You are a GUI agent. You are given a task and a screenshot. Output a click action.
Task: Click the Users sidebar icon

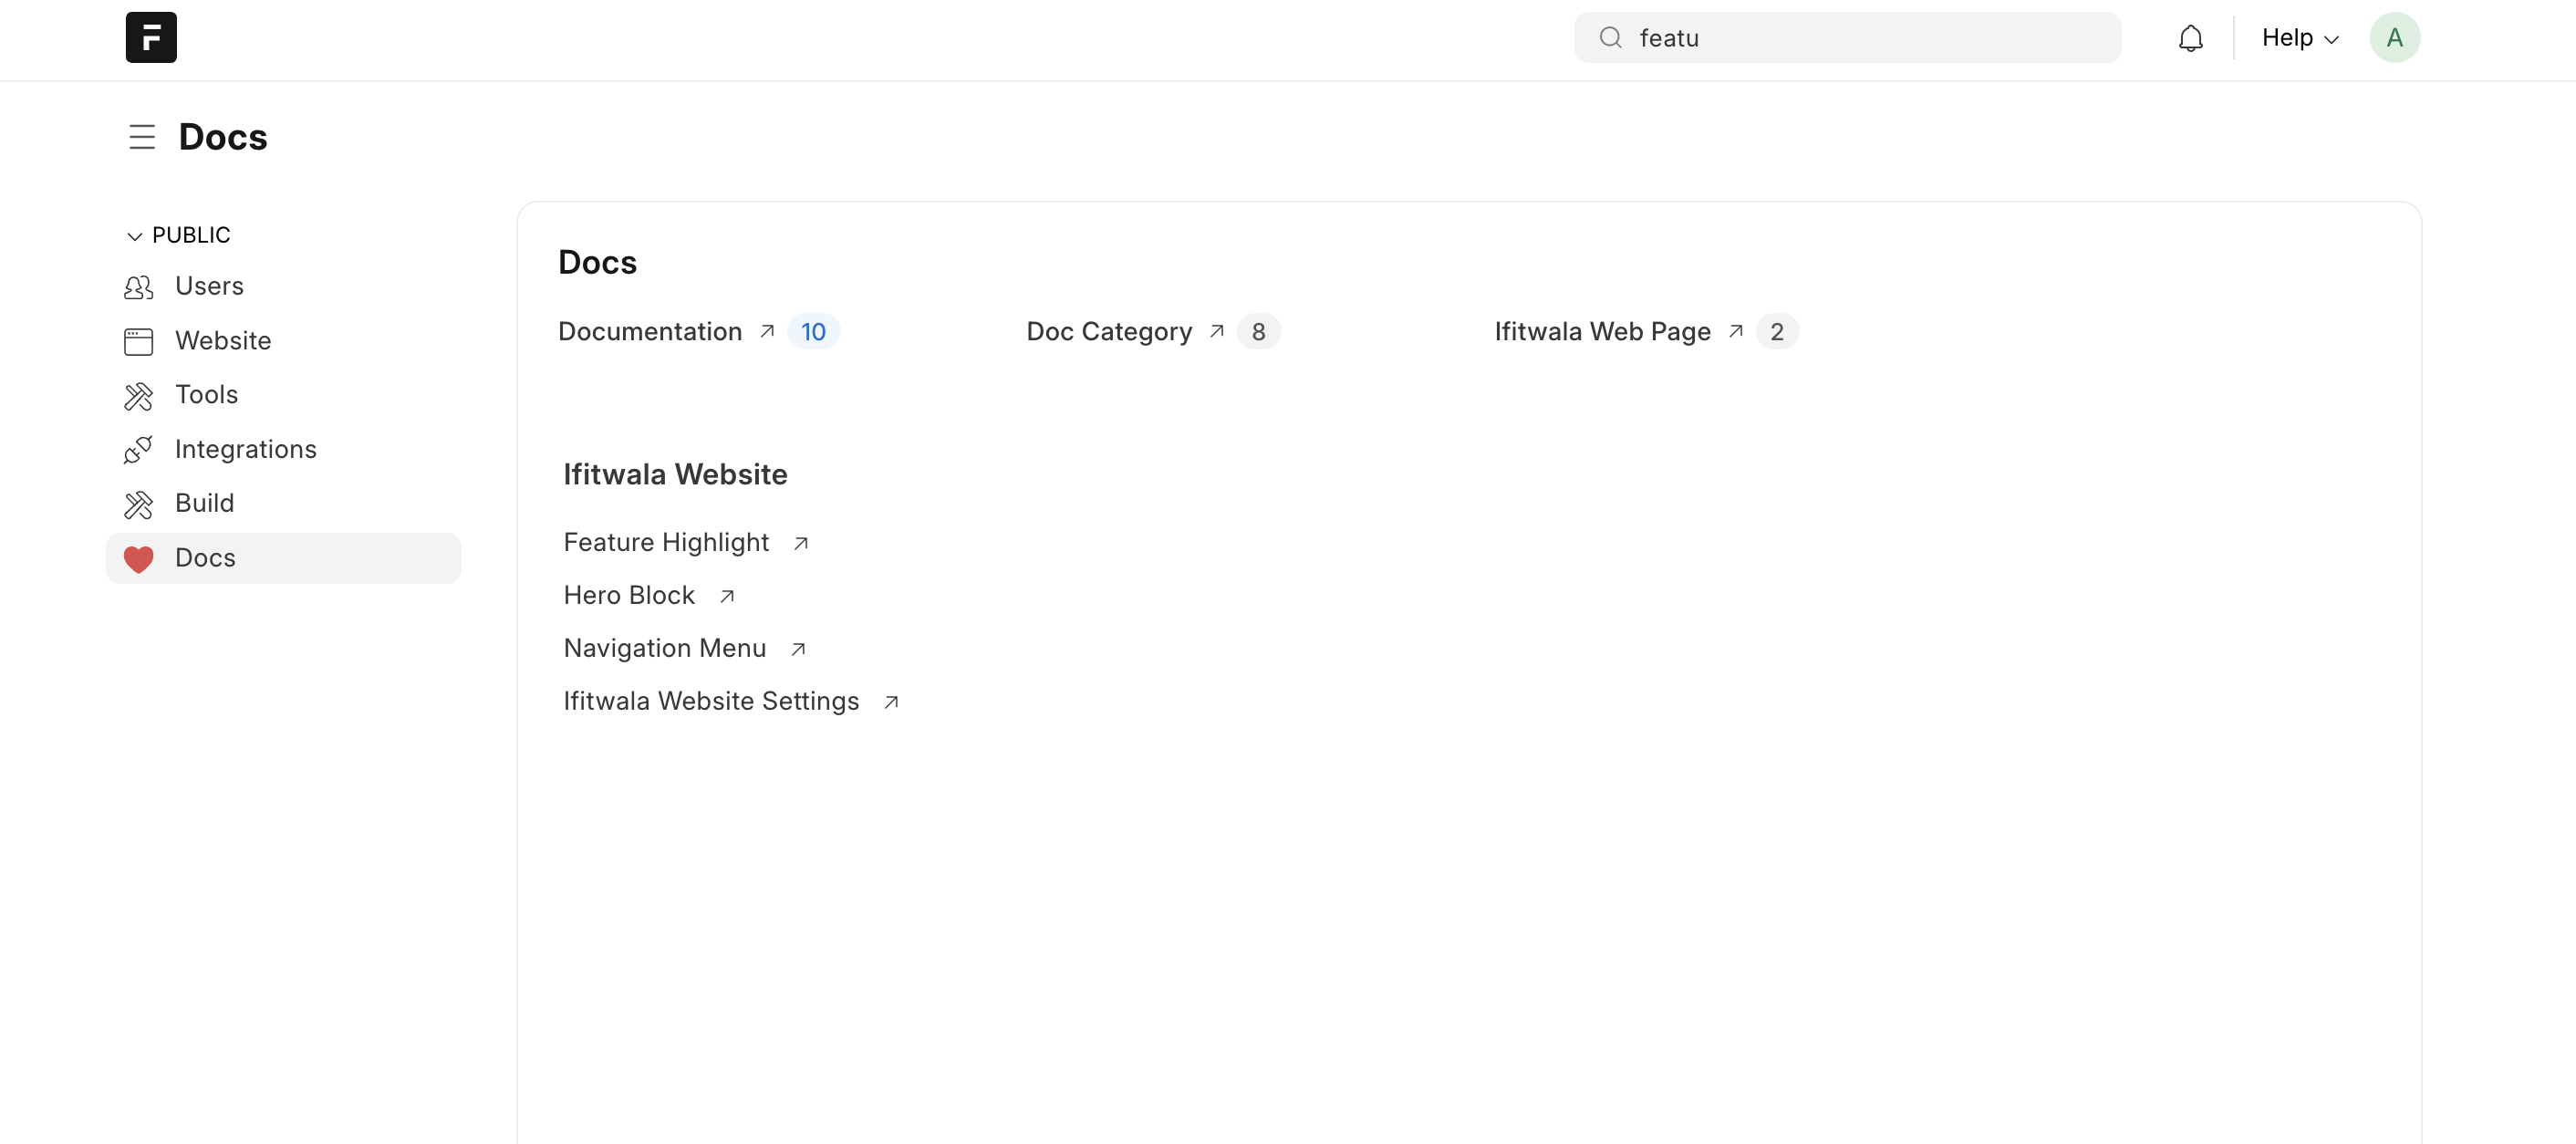coord(138,287)
